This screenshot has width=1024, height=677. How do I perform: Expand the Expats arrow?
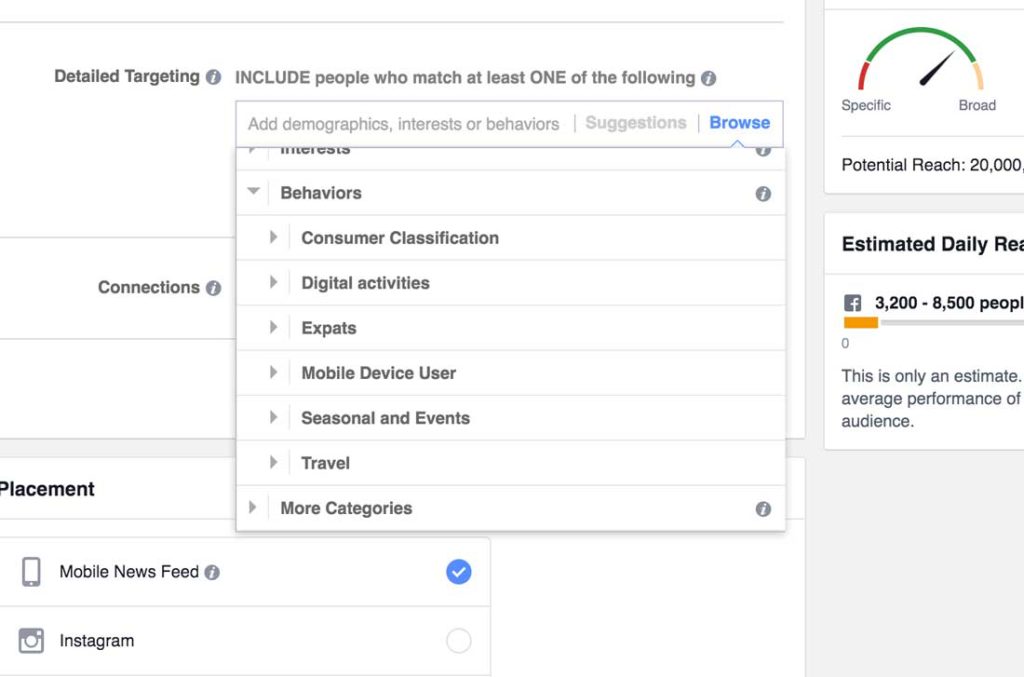(x=274, y=327)
